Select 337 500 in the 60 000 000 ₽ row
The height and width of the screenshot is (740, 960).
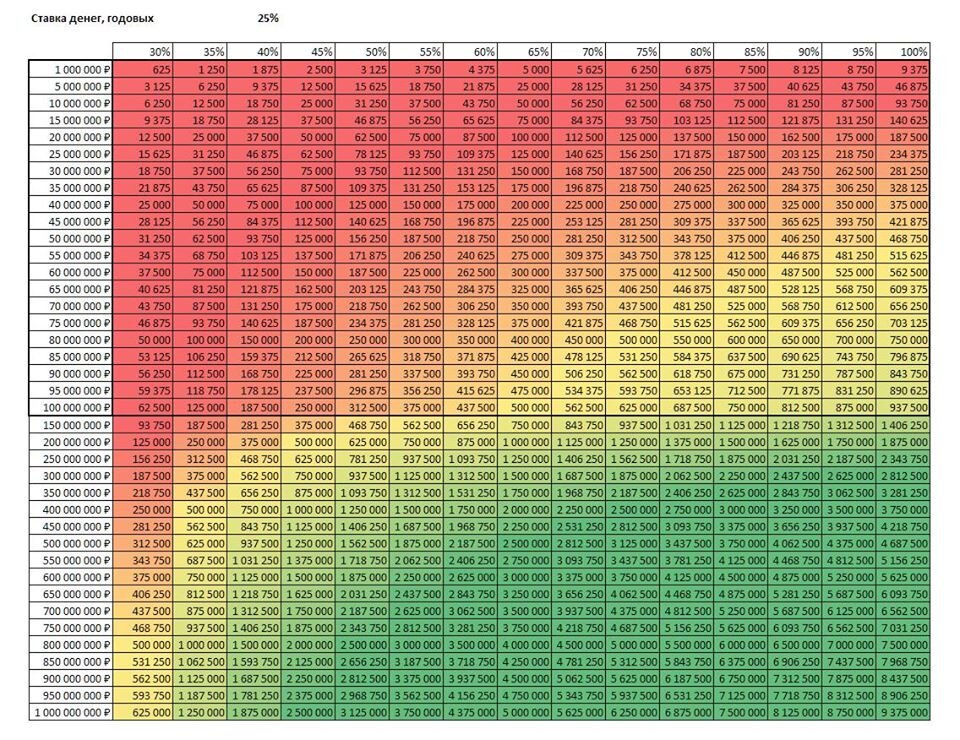(579, 272)
